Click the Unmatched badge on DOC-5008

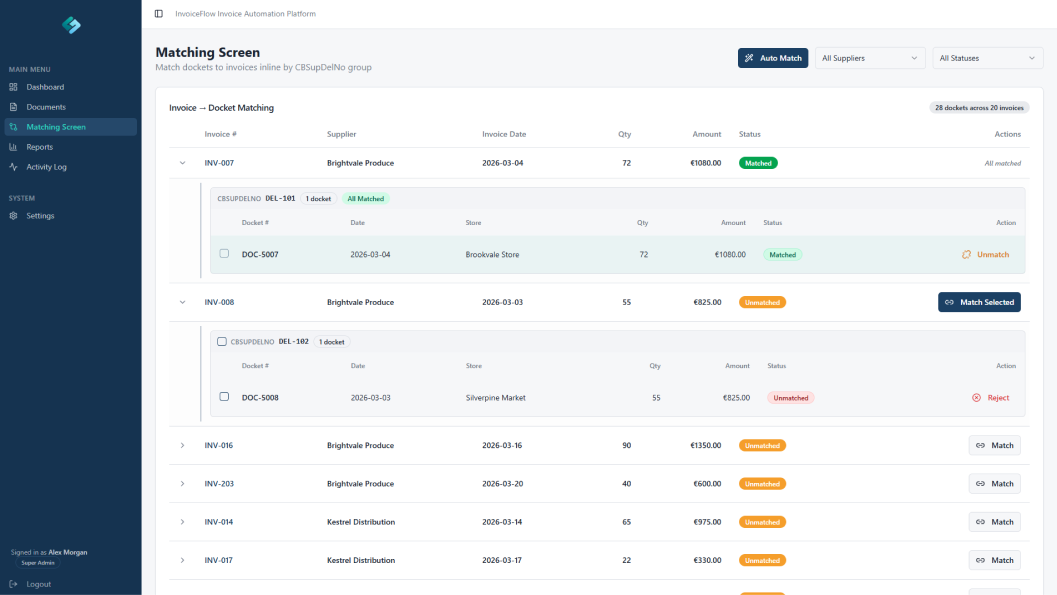point(791,398)
